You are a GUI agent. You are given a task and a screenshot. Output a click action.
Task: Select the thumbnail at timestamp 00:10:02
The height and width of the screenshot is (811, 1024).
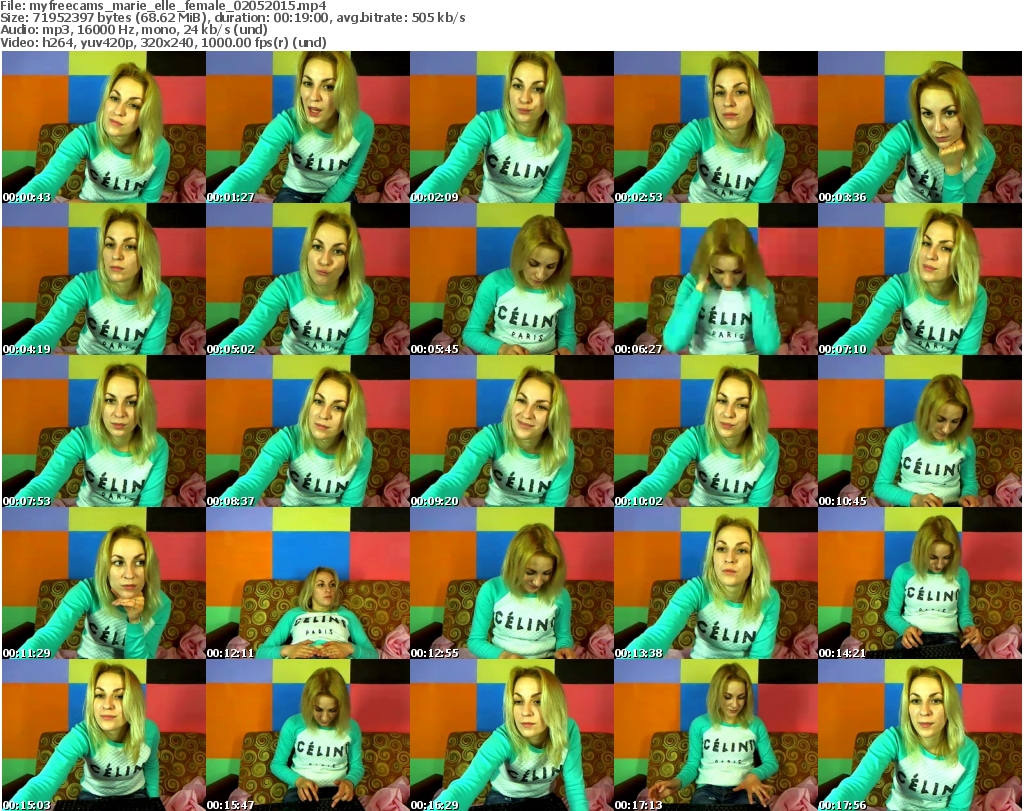(x=716, y=431)
